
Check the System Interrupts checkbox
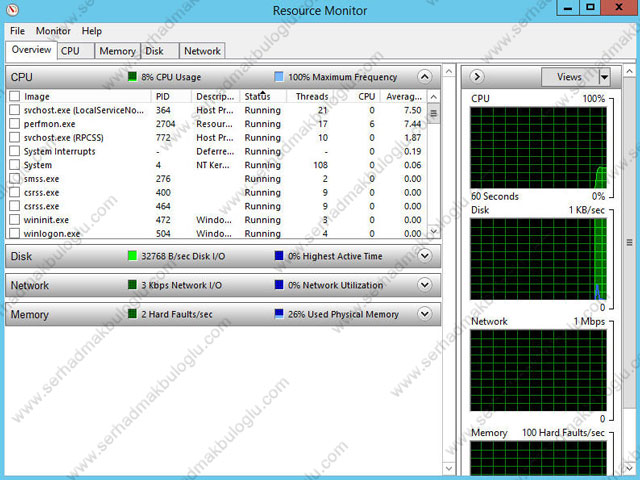coord(14,151)
